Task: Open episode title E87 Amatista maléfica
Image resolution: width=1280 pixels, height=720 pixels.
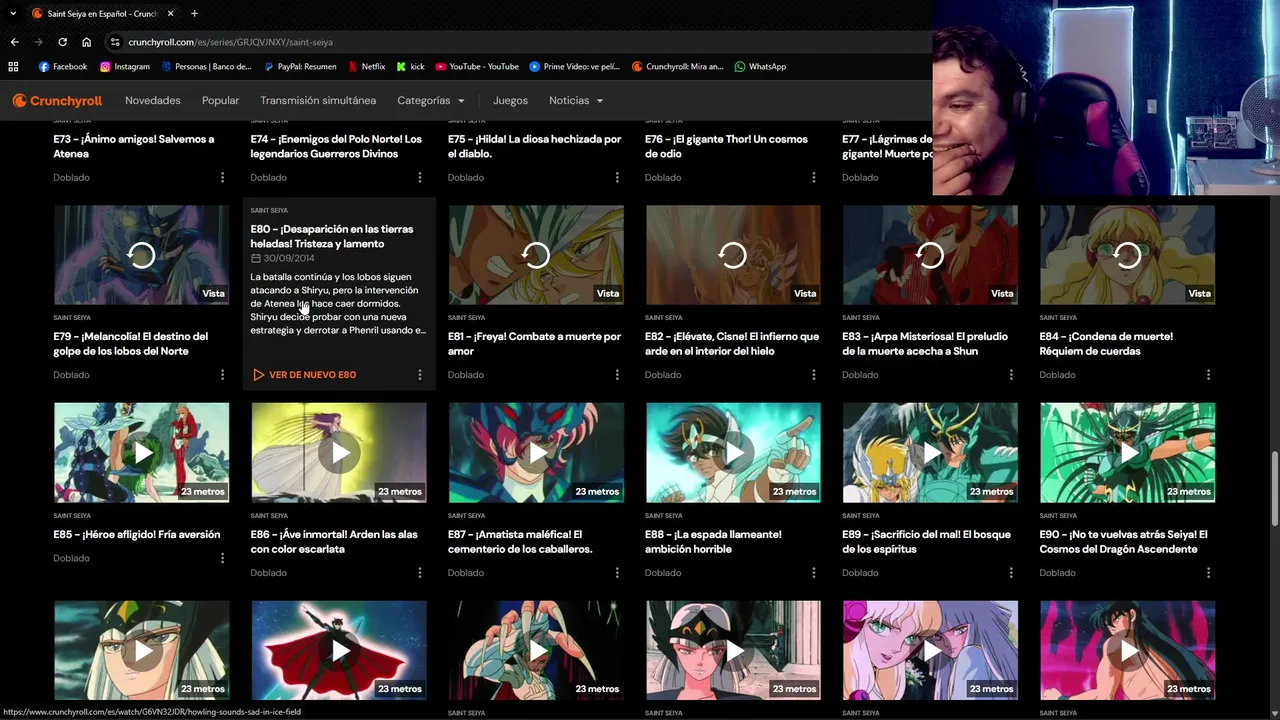Action: (520, 541)
